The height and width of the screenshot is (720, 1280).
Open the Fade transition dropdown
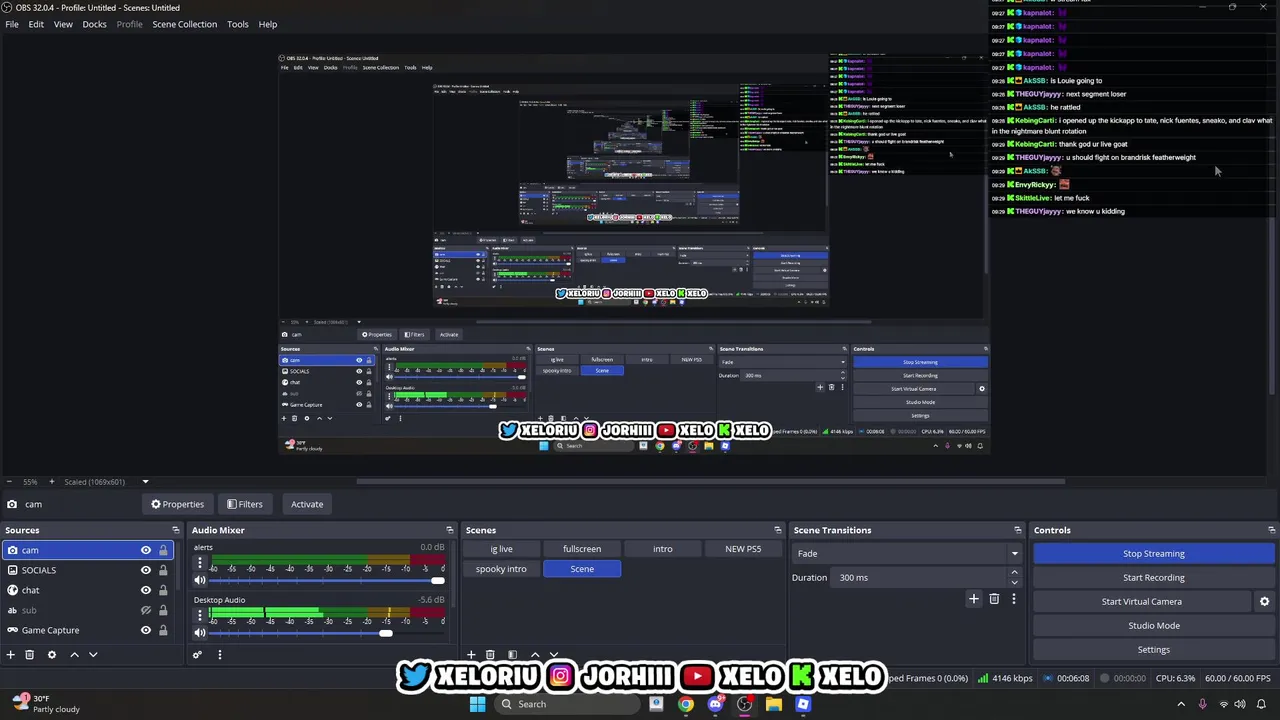tap(907, 553)
